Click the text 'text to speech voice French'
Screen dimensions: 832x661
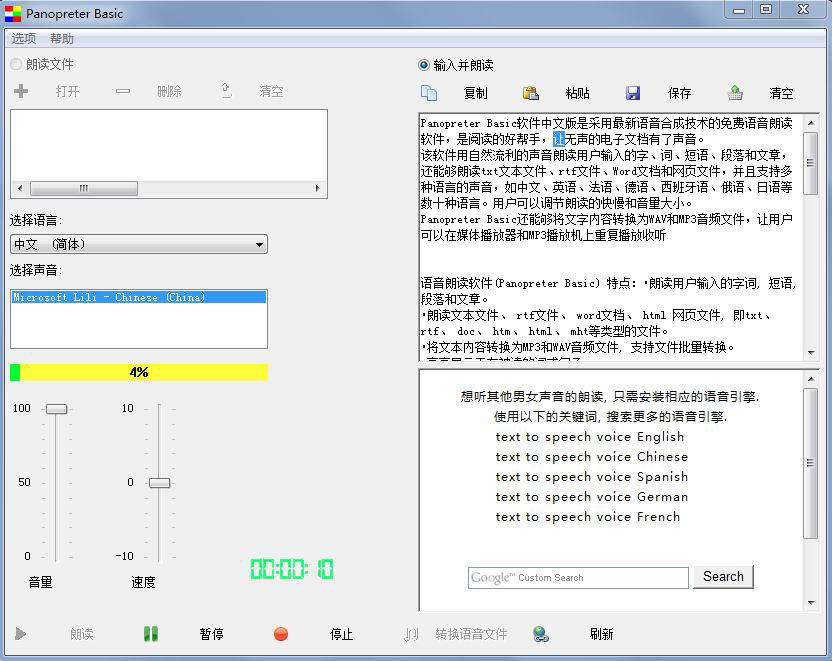(x=587, y=517)
